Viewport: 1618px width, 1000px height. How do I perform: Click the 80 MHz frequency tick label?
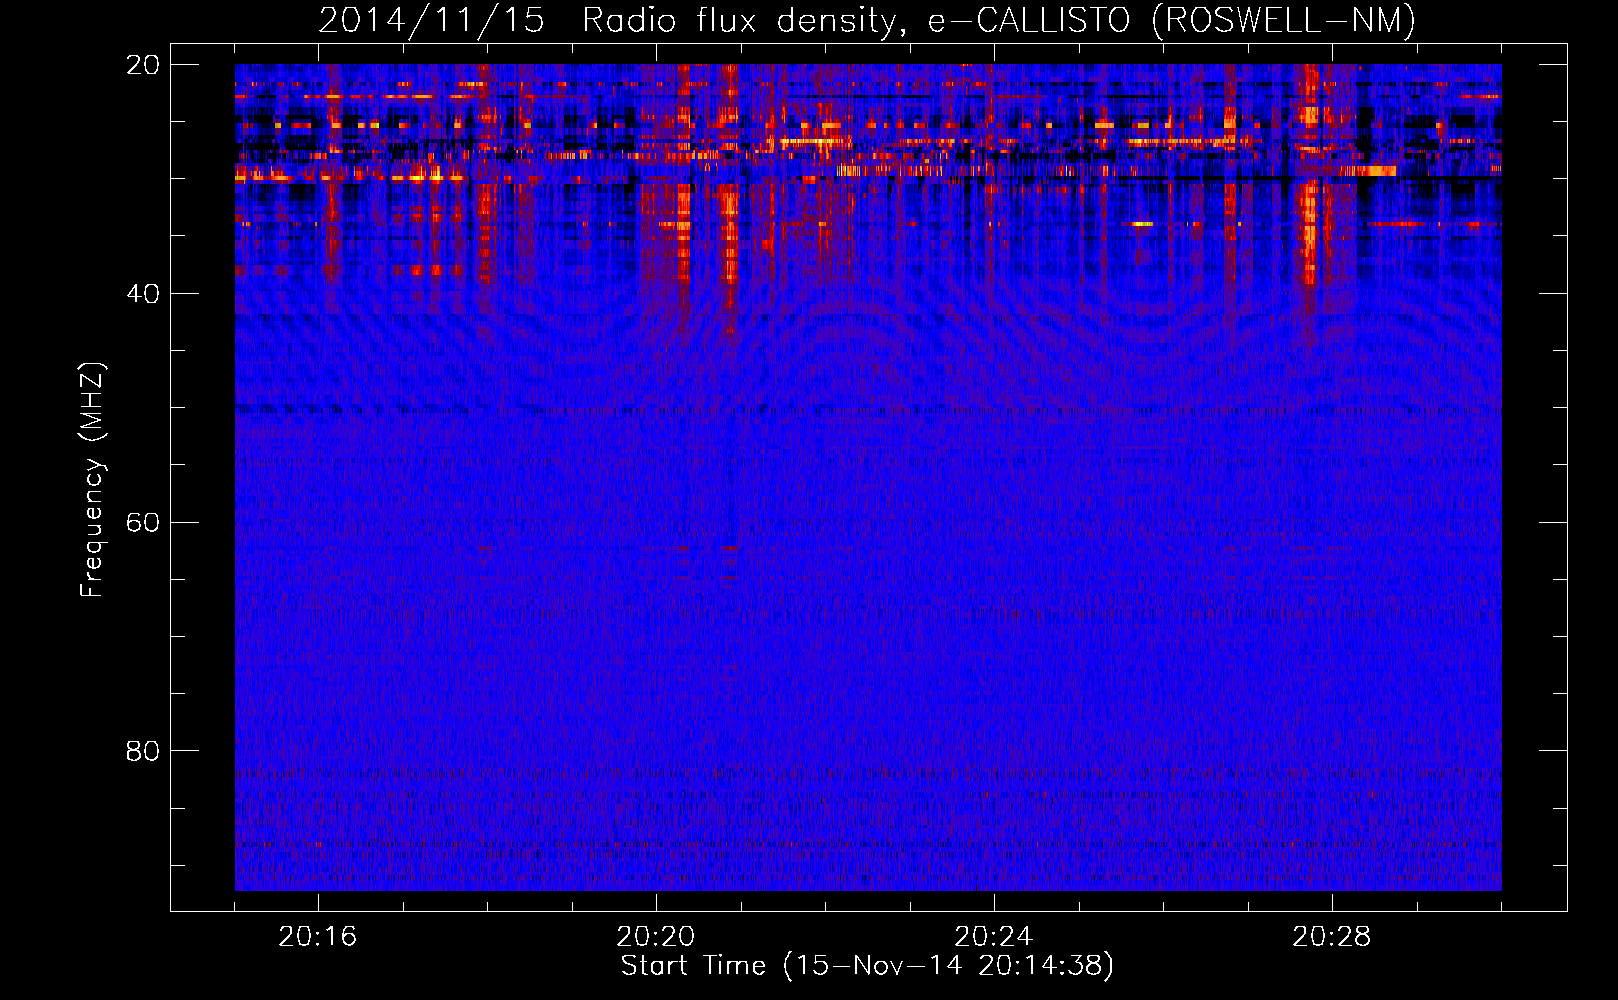[x=143, y=751]
